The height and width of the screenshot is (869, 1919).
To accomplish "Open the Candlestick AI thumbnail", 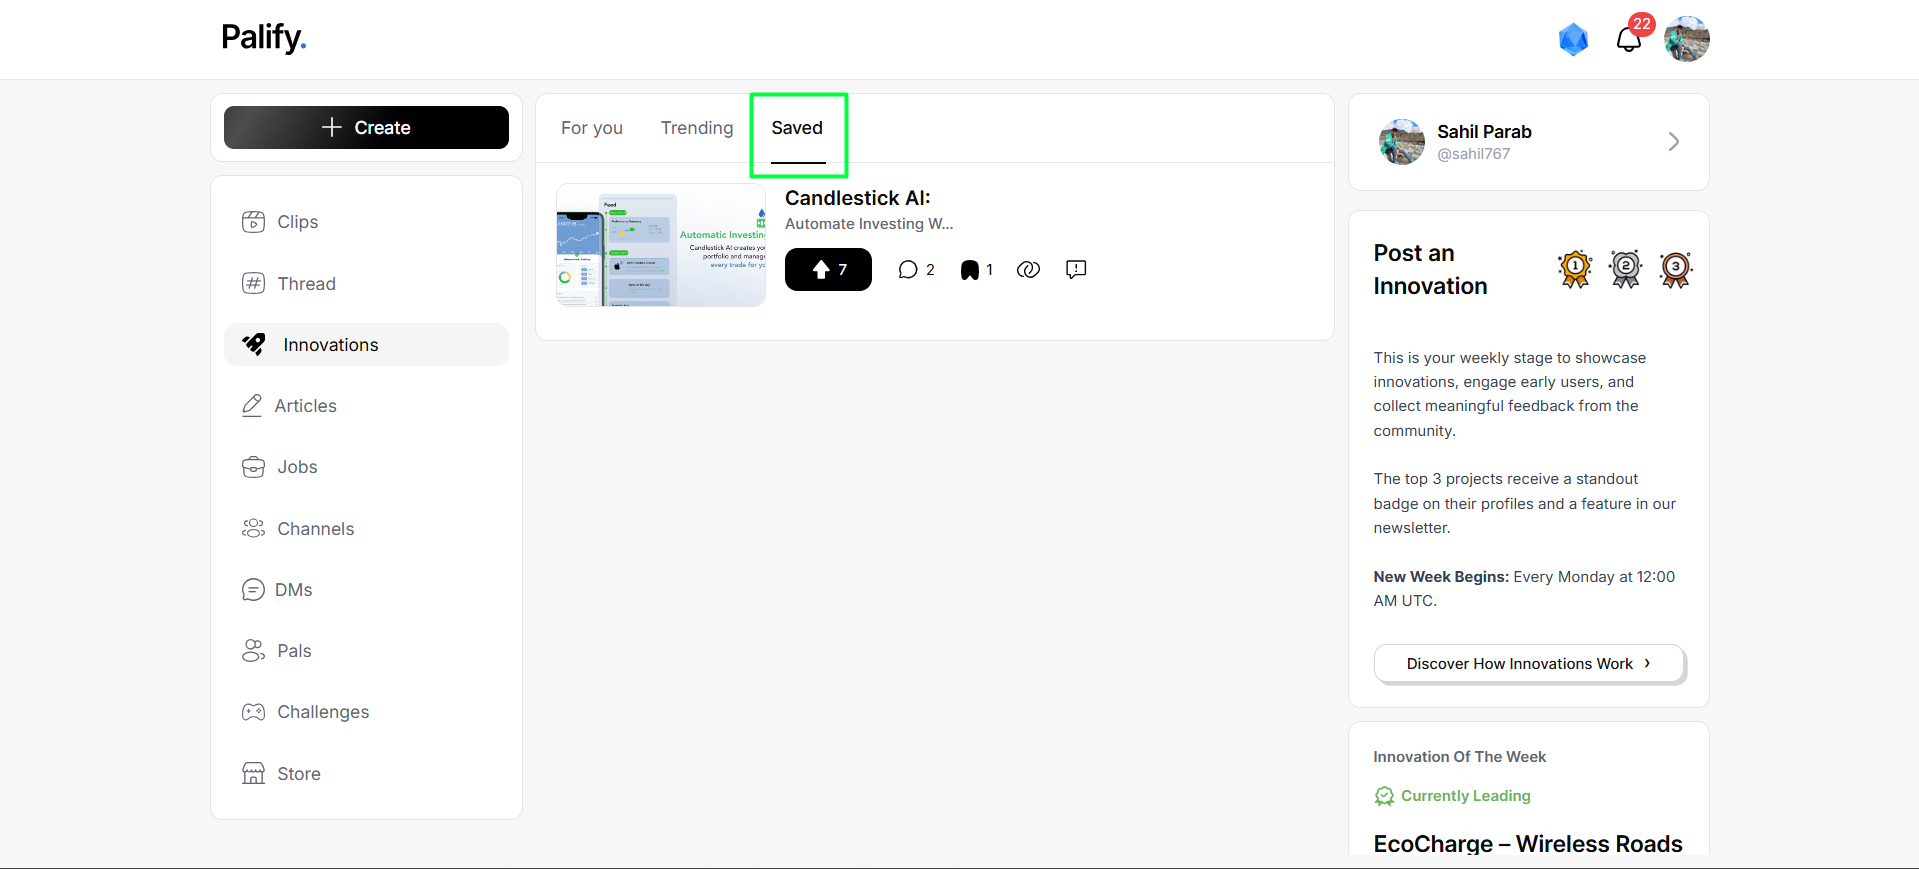I will (x=661, y=245).
